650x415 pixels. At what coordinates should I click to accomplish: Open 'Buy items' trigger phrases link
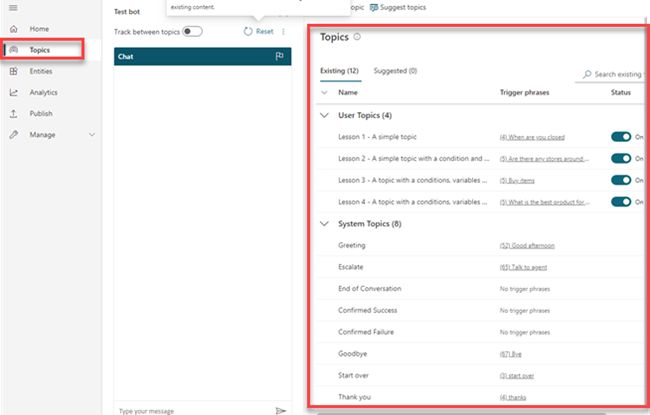tap(517, 180)
